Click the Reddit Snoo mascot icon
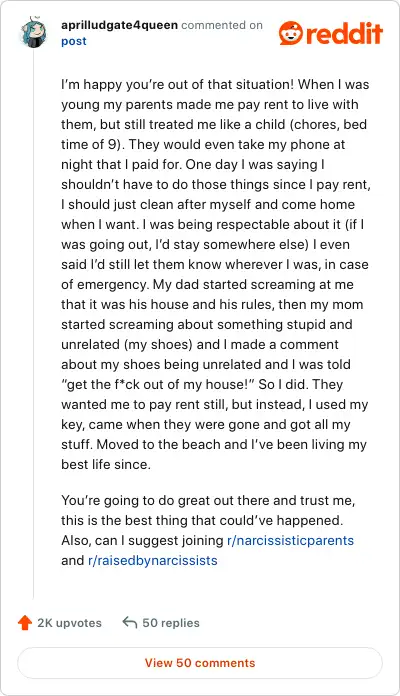Screen dimensions: 400x696 pos(291,33)
